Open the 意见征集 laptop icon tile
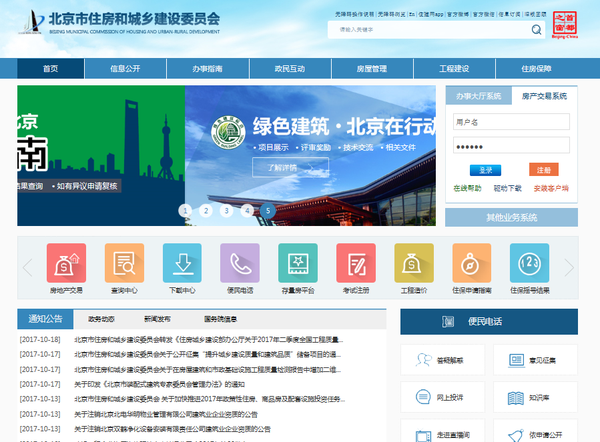Screen dimensions: 600x442 tap(535, 360)
